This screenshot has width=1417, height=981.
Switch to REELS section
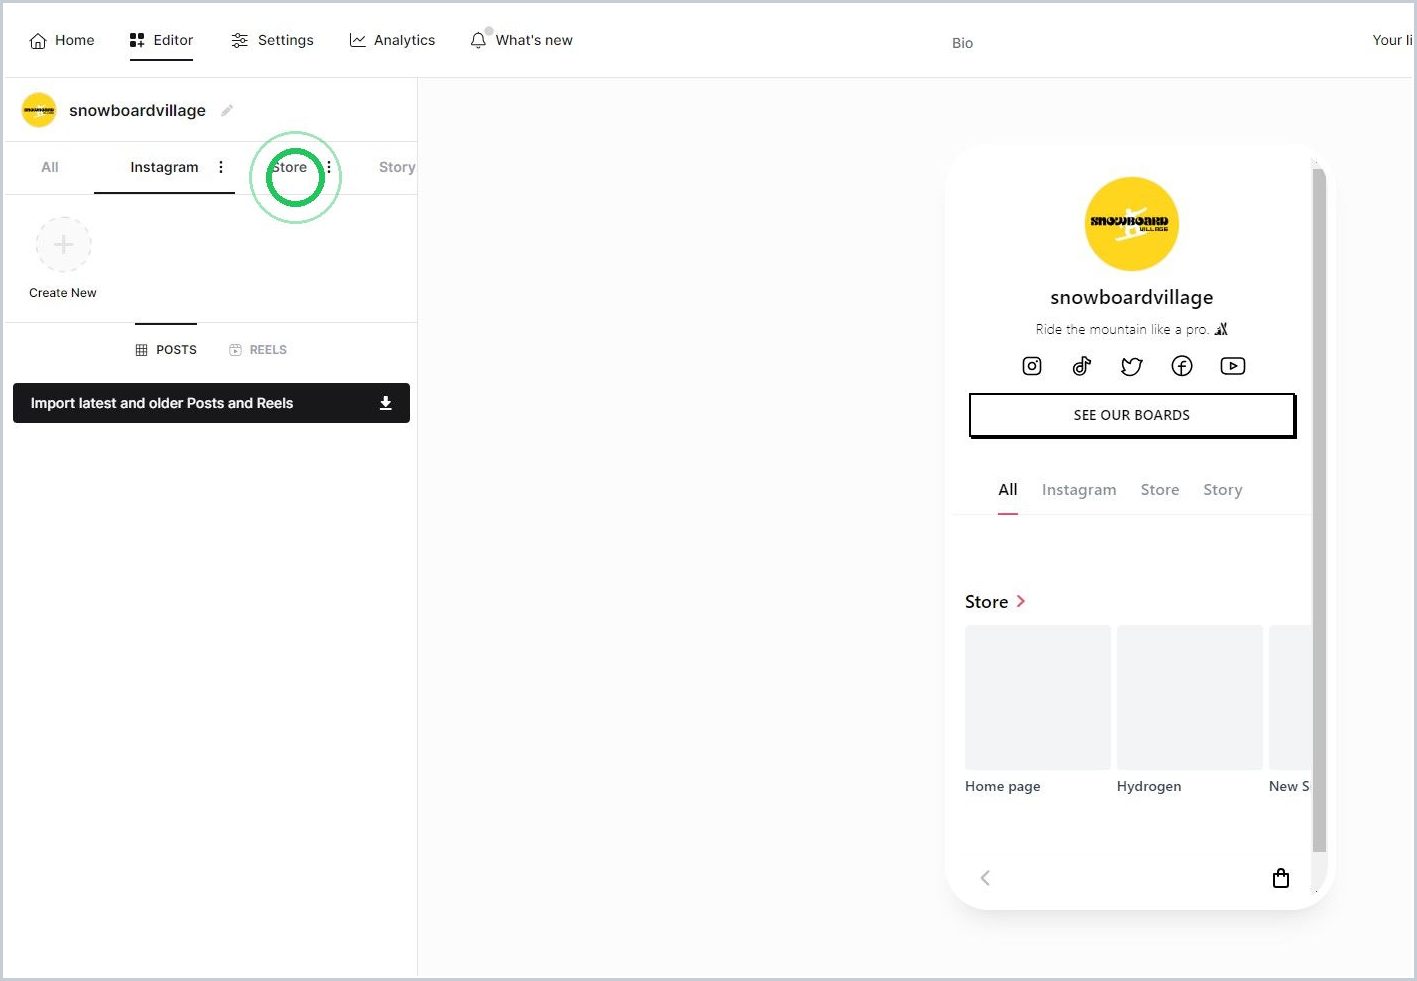tap(258, 350)
